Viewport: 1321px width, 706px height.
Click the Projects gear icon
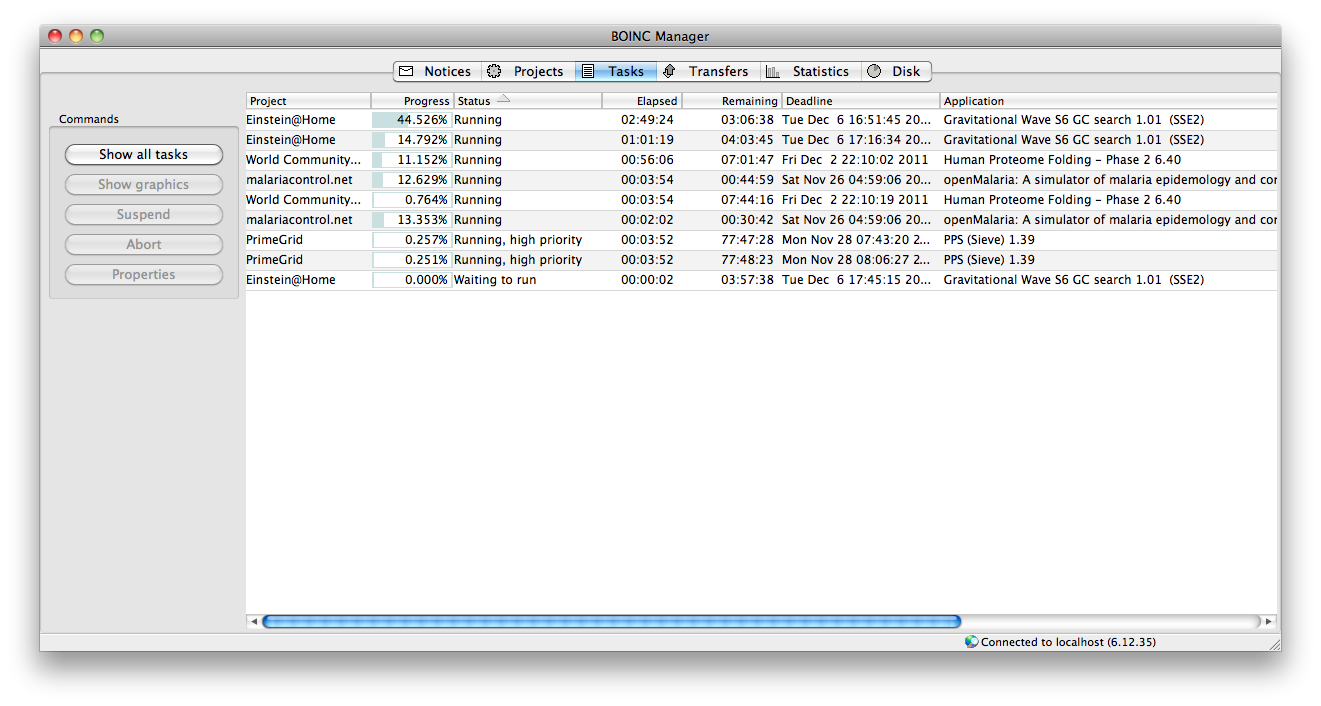(494, 71)
